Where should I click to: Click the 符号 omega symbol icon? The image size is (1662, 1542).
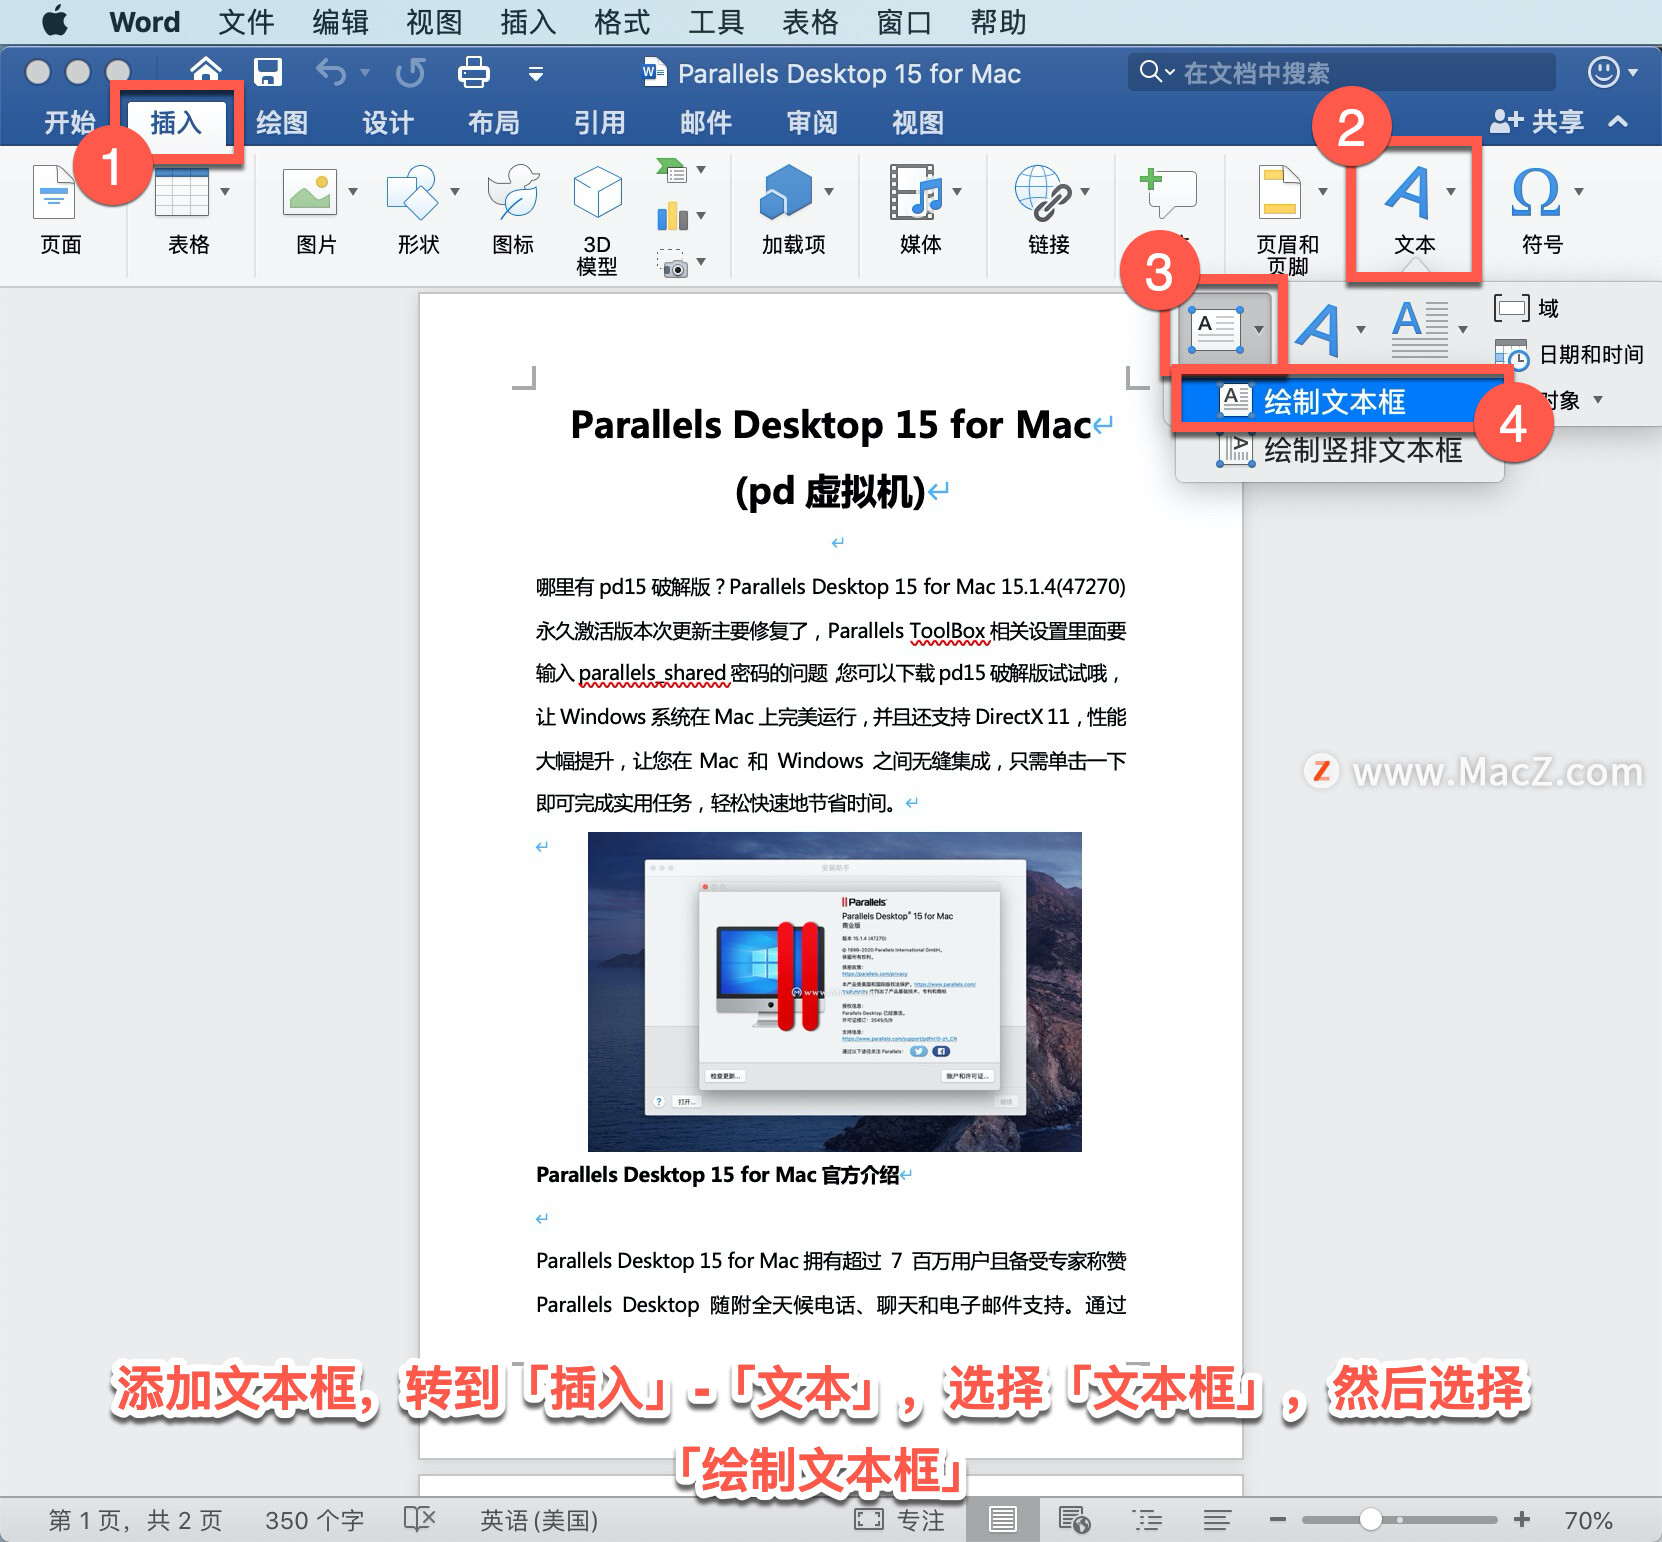(1536, 192)
